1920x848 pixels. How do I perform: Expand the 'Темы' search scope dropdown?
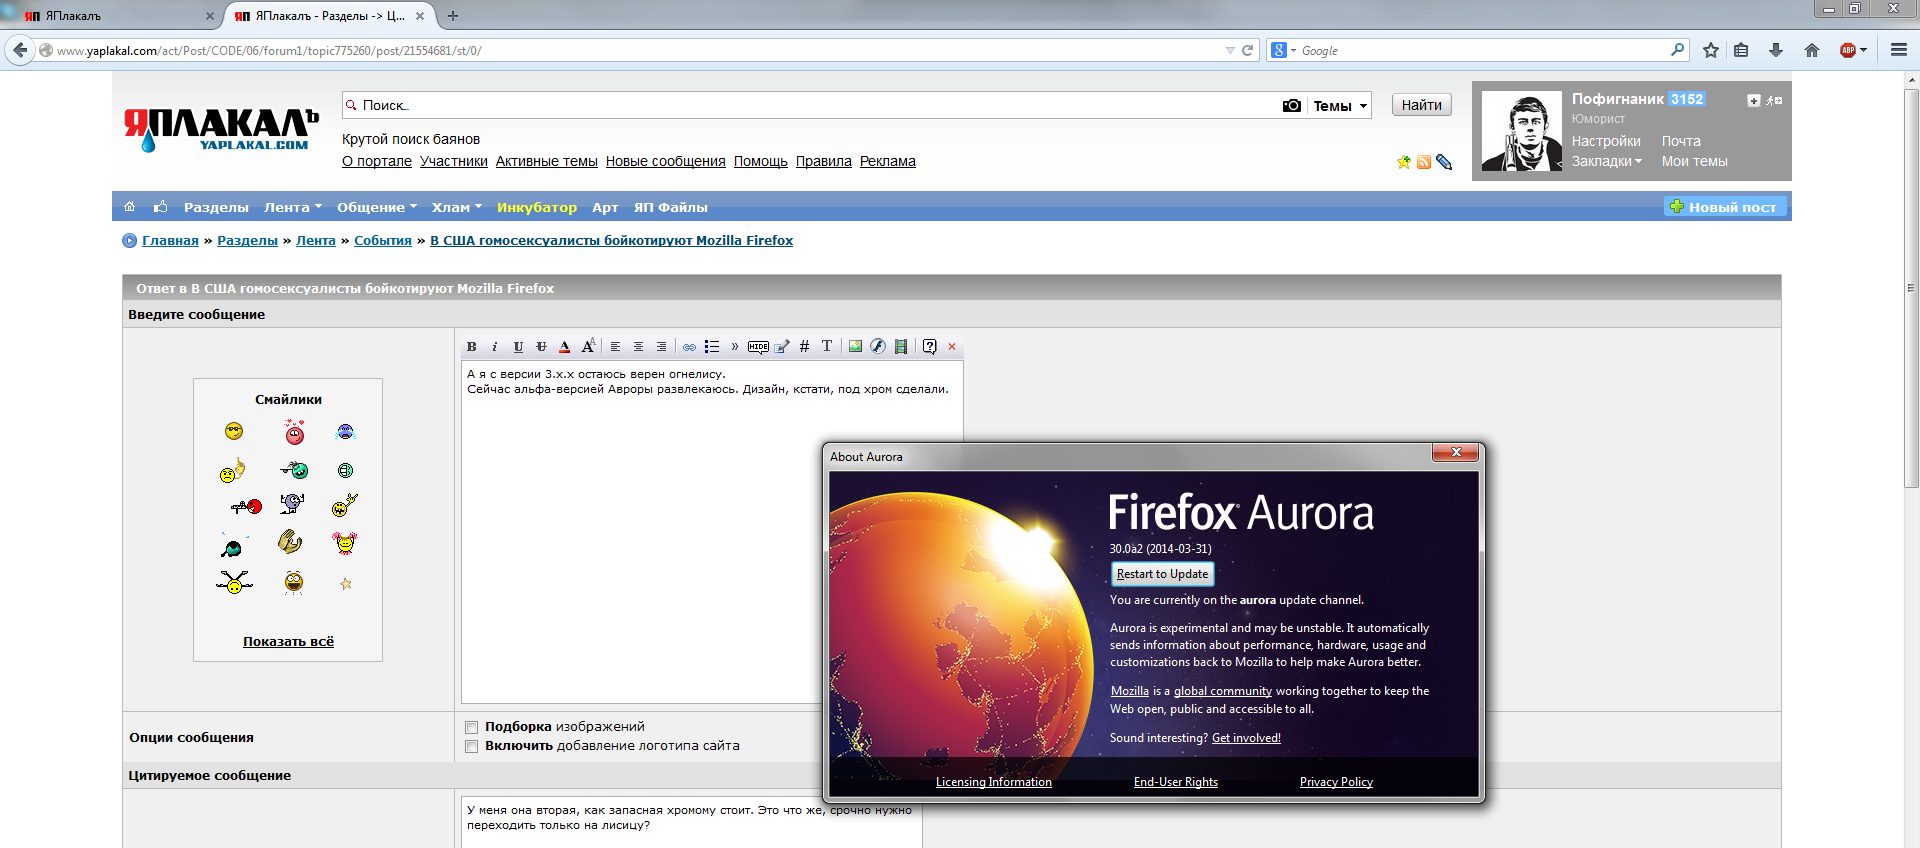click(1339, 106)
